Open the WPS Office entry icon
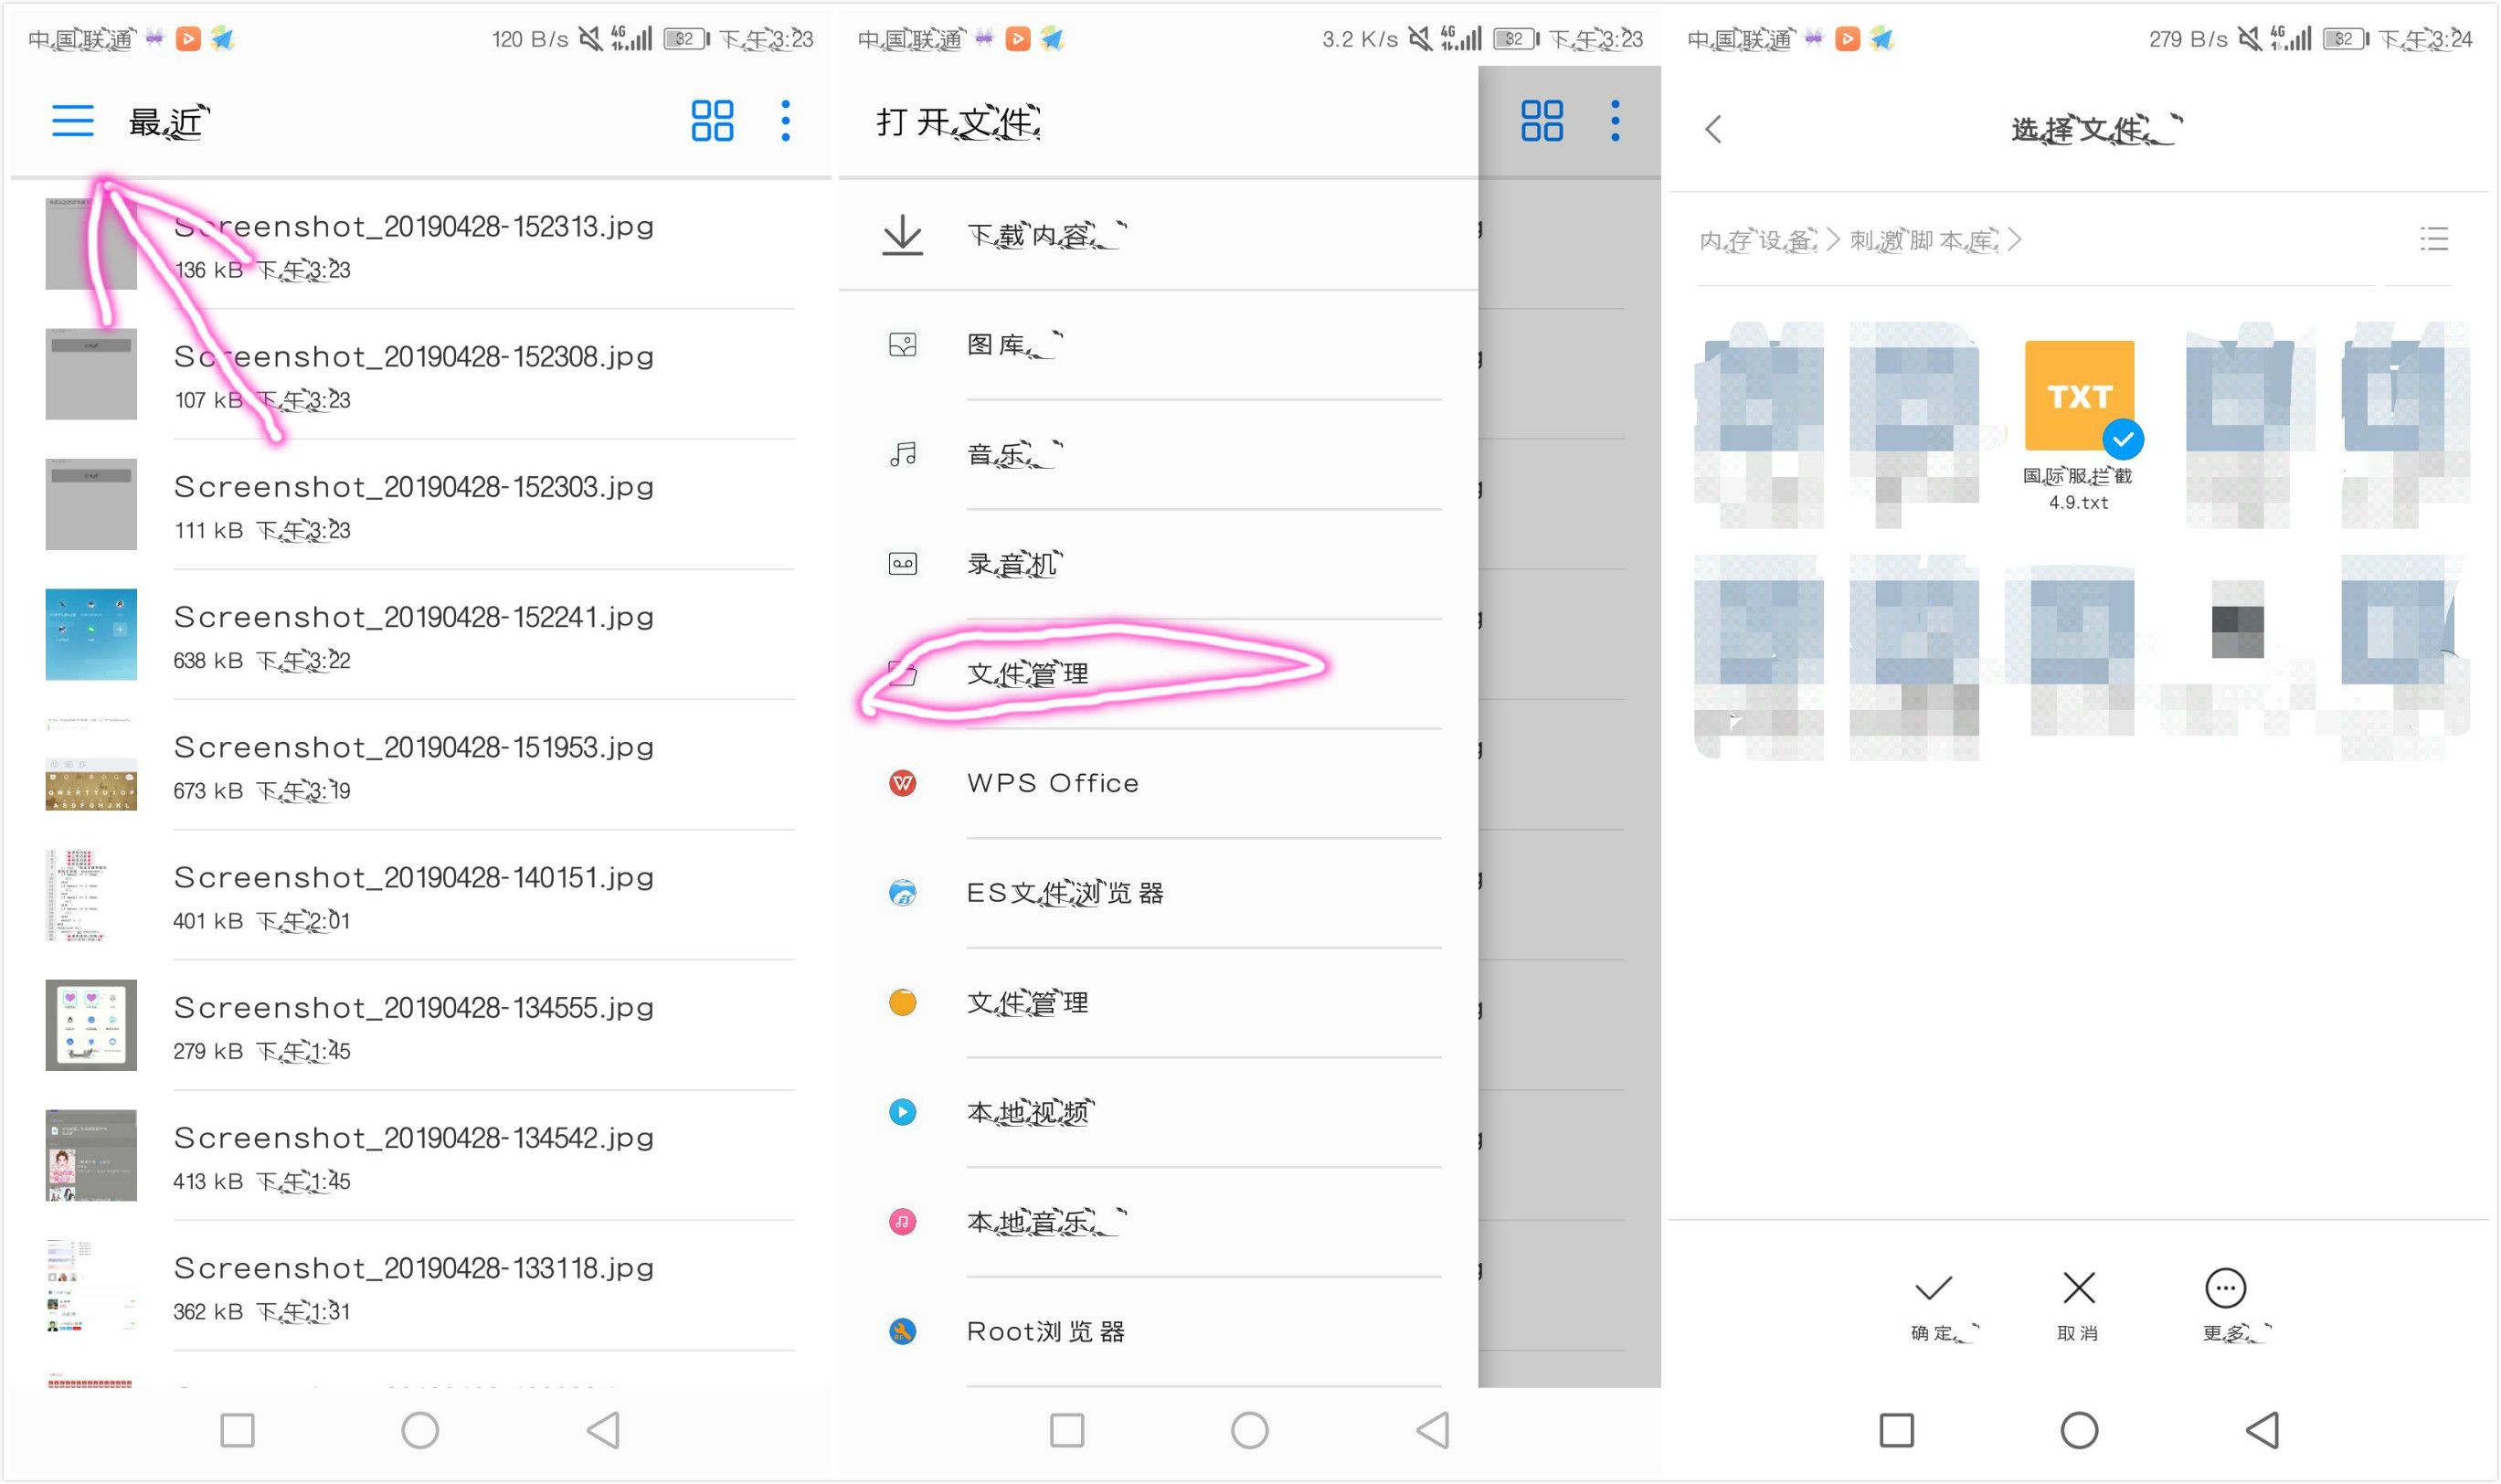Screen dimensions: 2501x1484 click(902, 783)
